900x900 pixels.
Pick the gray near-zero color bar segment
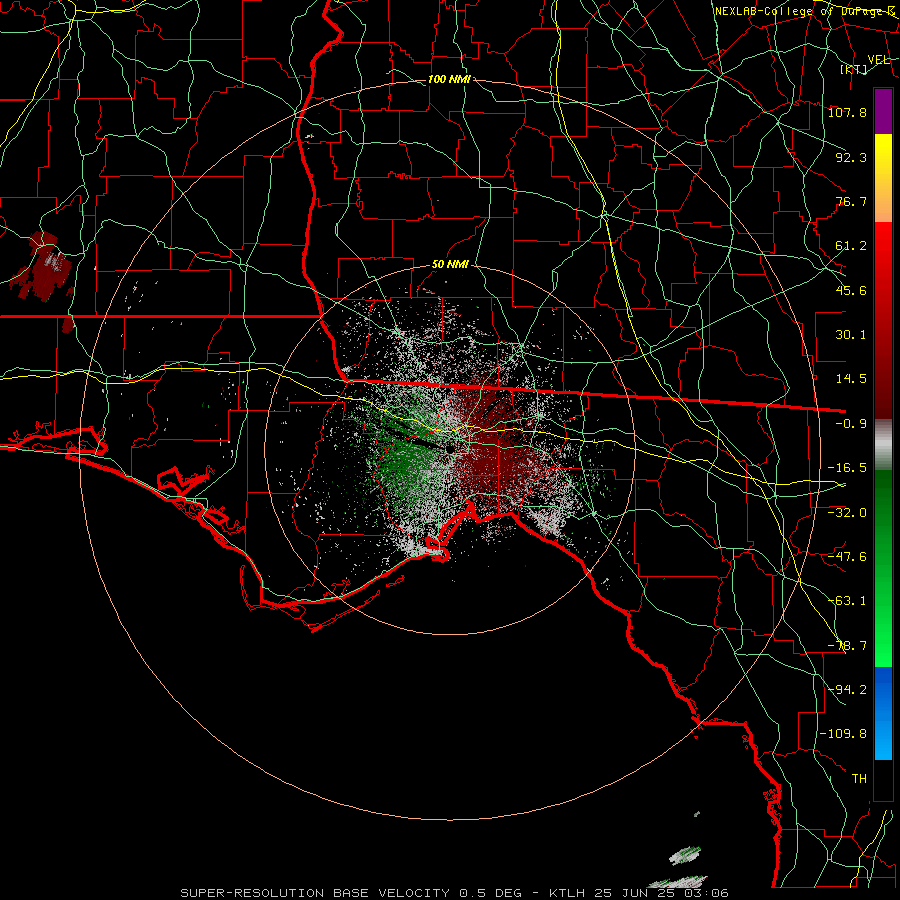[883, 445]
